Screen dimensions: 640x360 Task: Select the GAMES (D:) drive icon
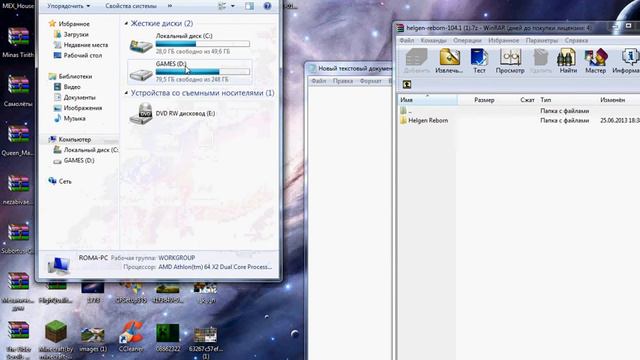(141, 73)
